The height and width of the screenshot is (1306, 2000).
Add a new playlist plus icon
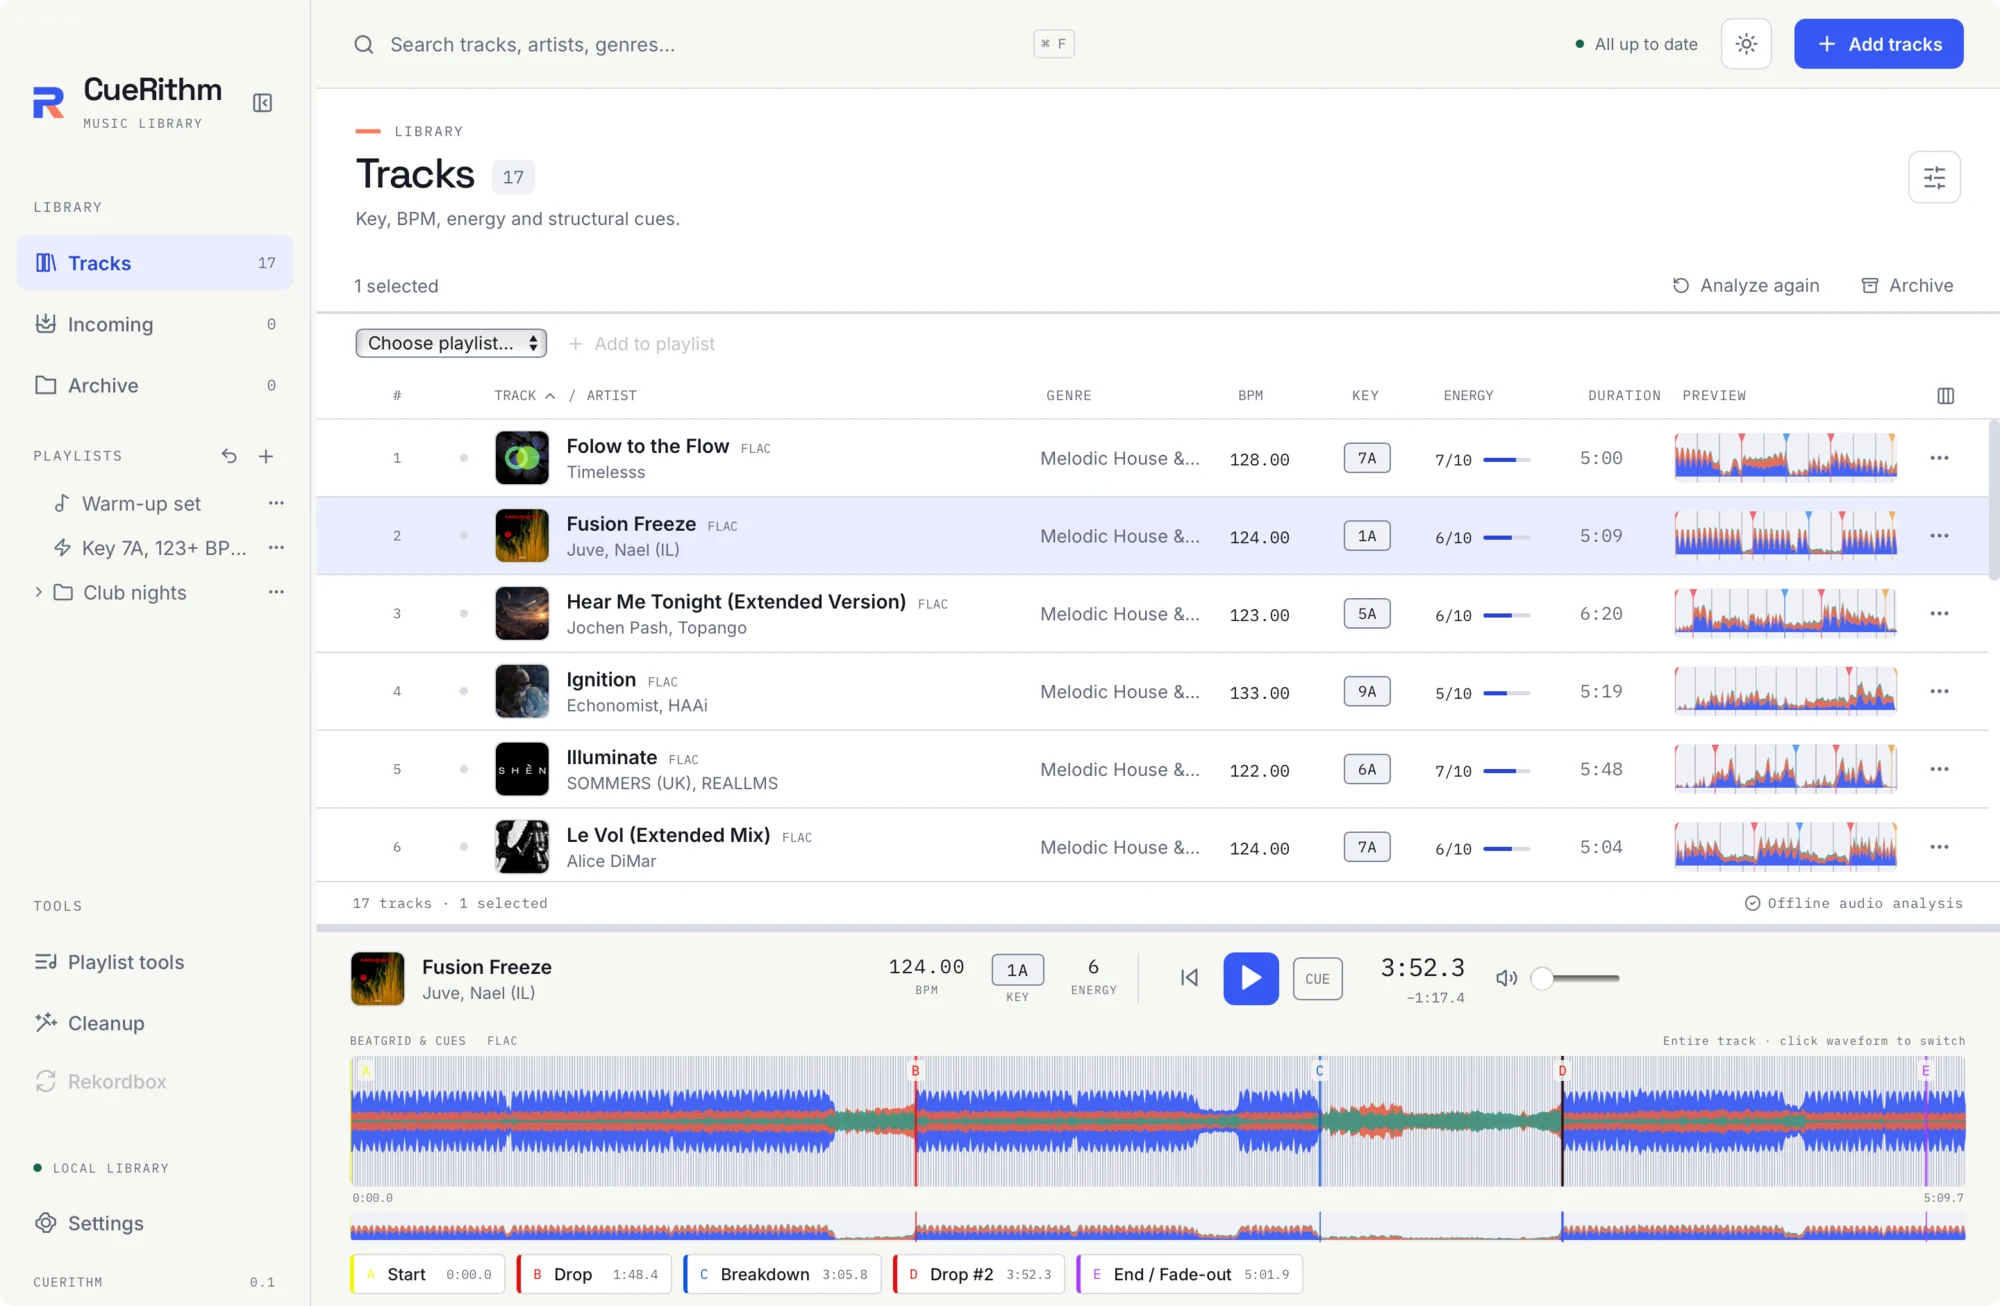266,456
